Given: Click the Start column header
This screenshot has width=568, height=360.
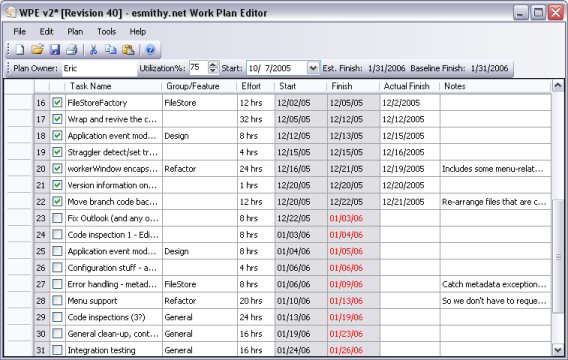Looking at the screenshot, I should (x=301, y=86).
